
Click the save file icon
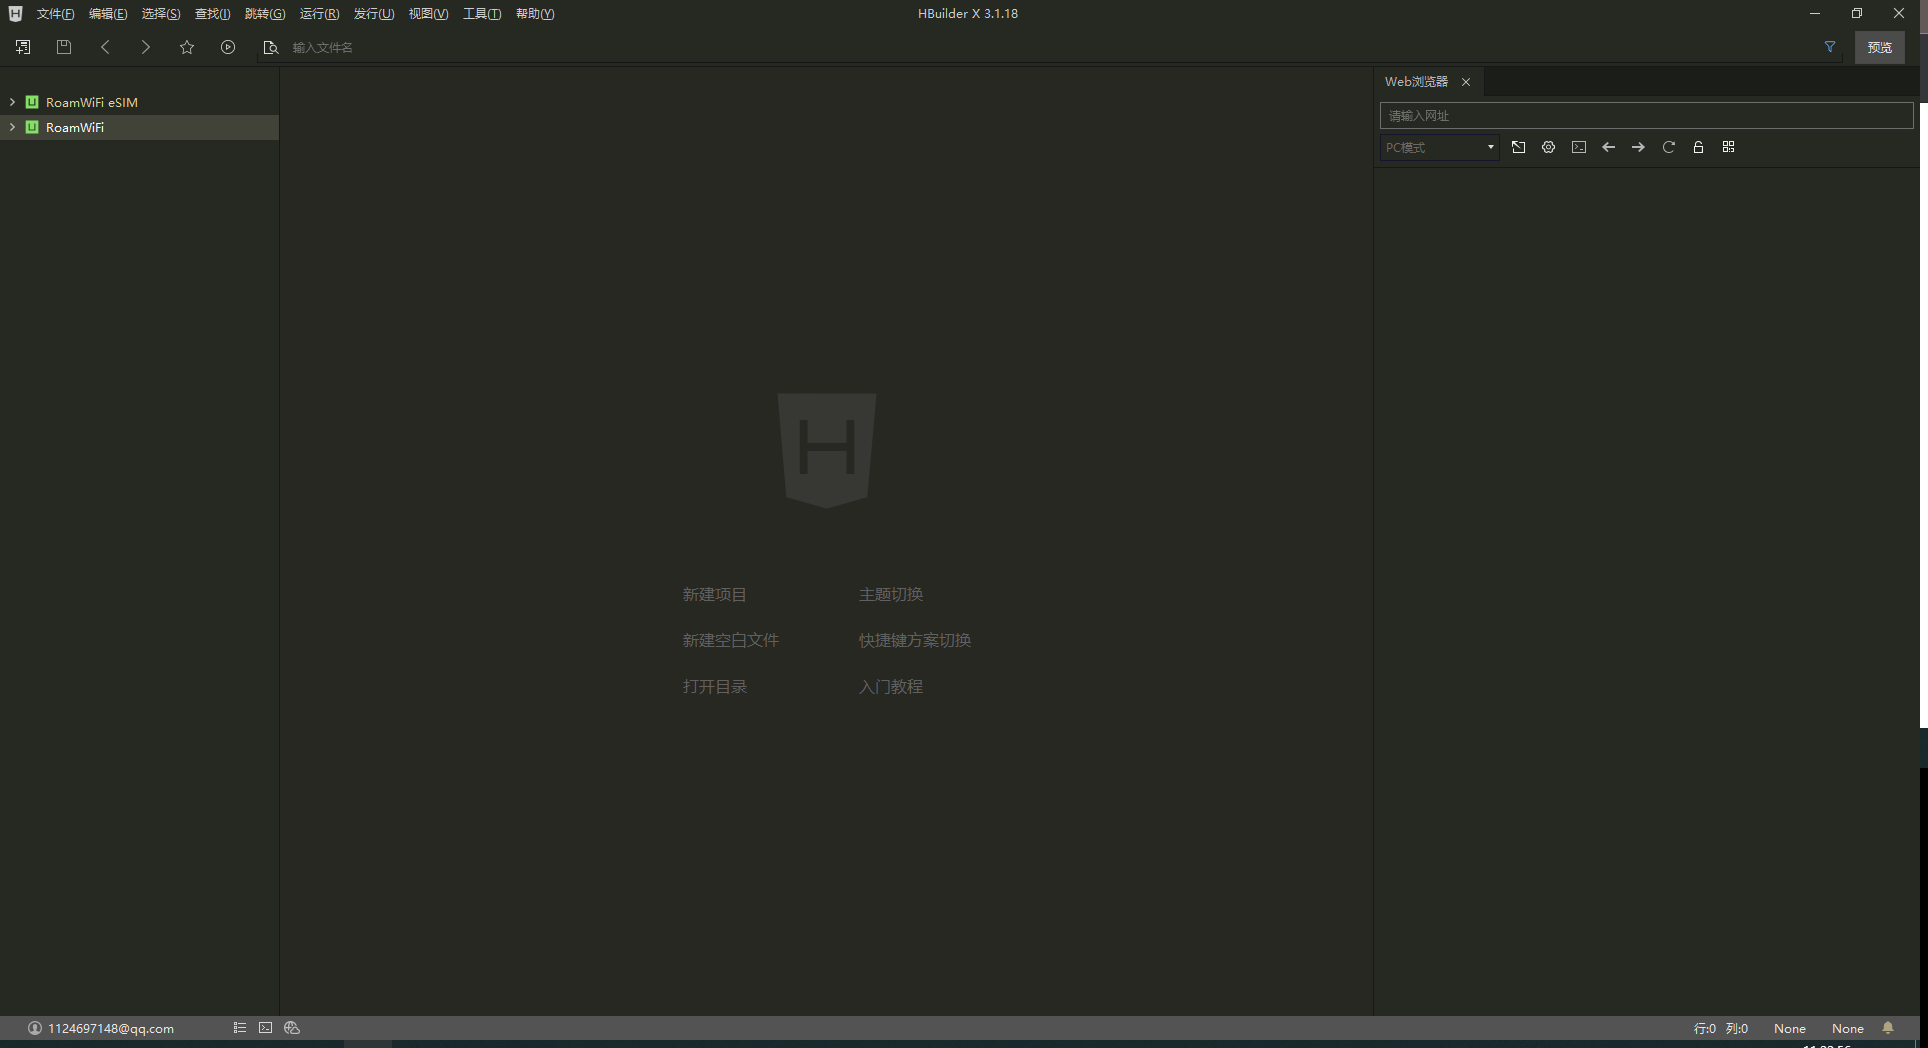click(x=64, y=47)
